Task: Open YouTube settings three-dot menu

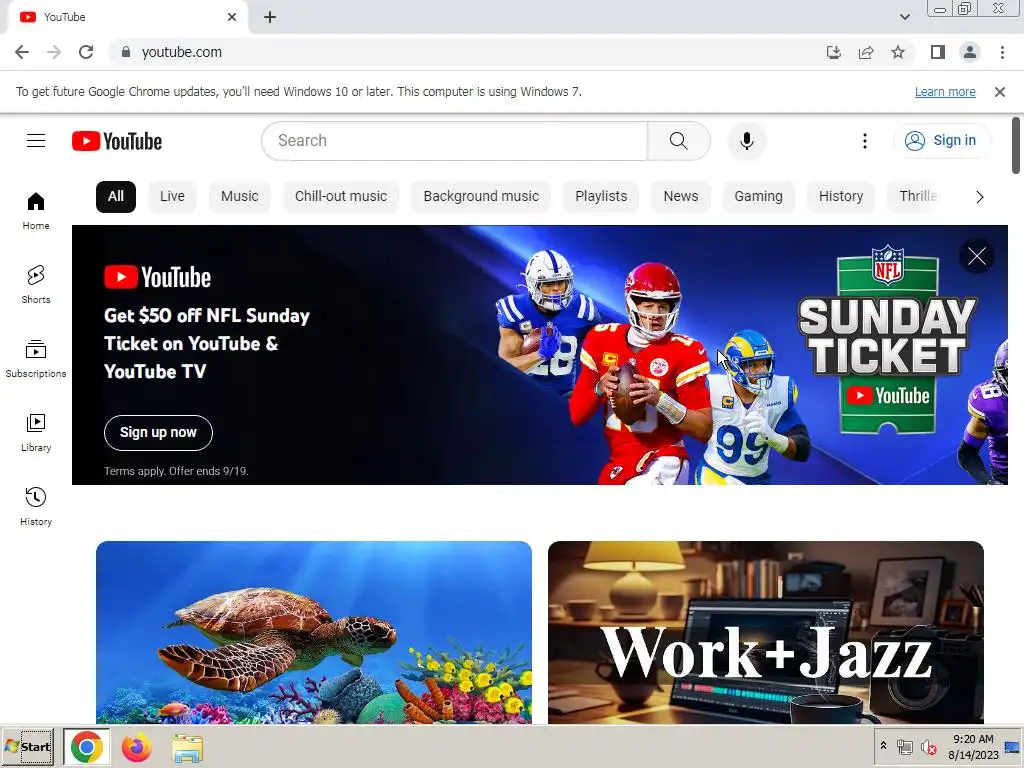Action: coord(865,140)
